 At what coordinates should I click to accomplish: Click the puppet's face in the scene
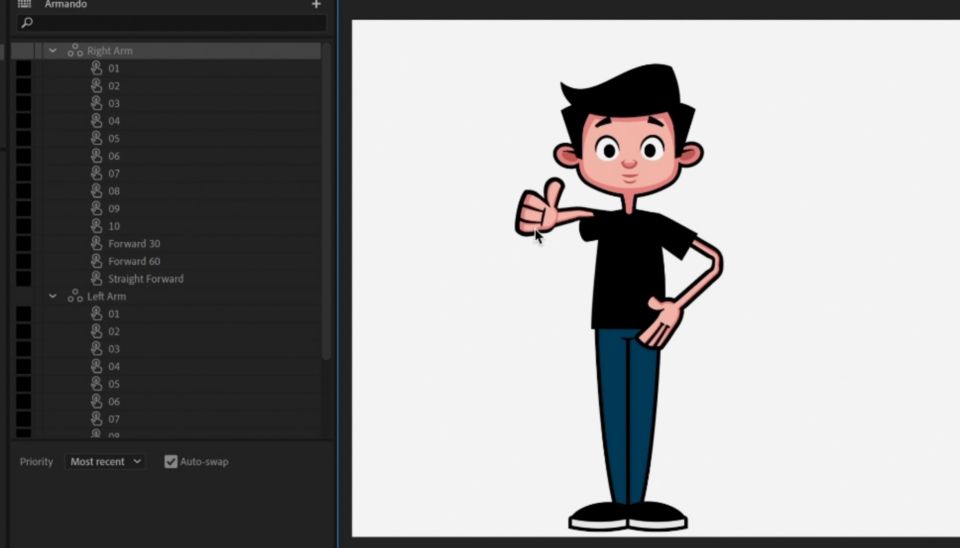[x=629, y=153]
